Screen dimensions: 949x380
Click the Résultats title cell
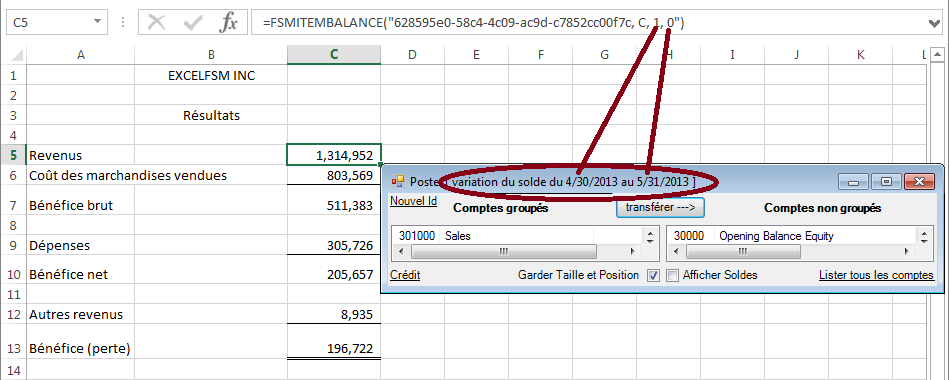click(x=211, y=116)
